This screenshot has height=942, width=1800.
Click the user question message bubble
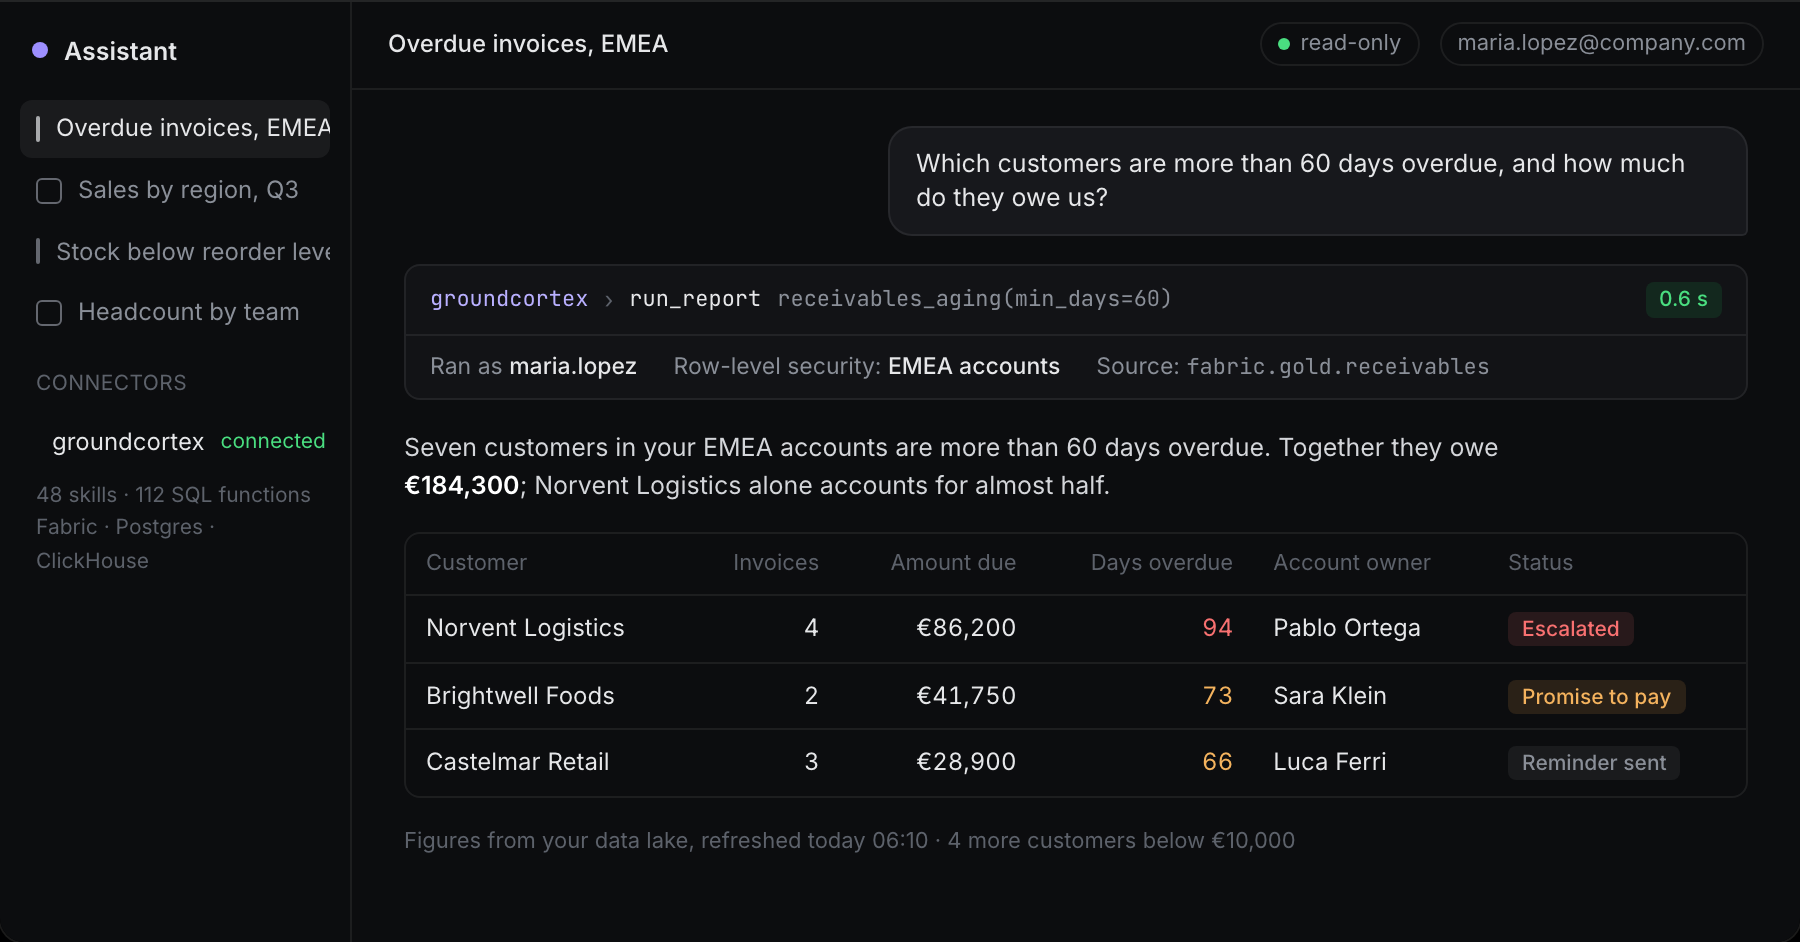click(1317, 181)
